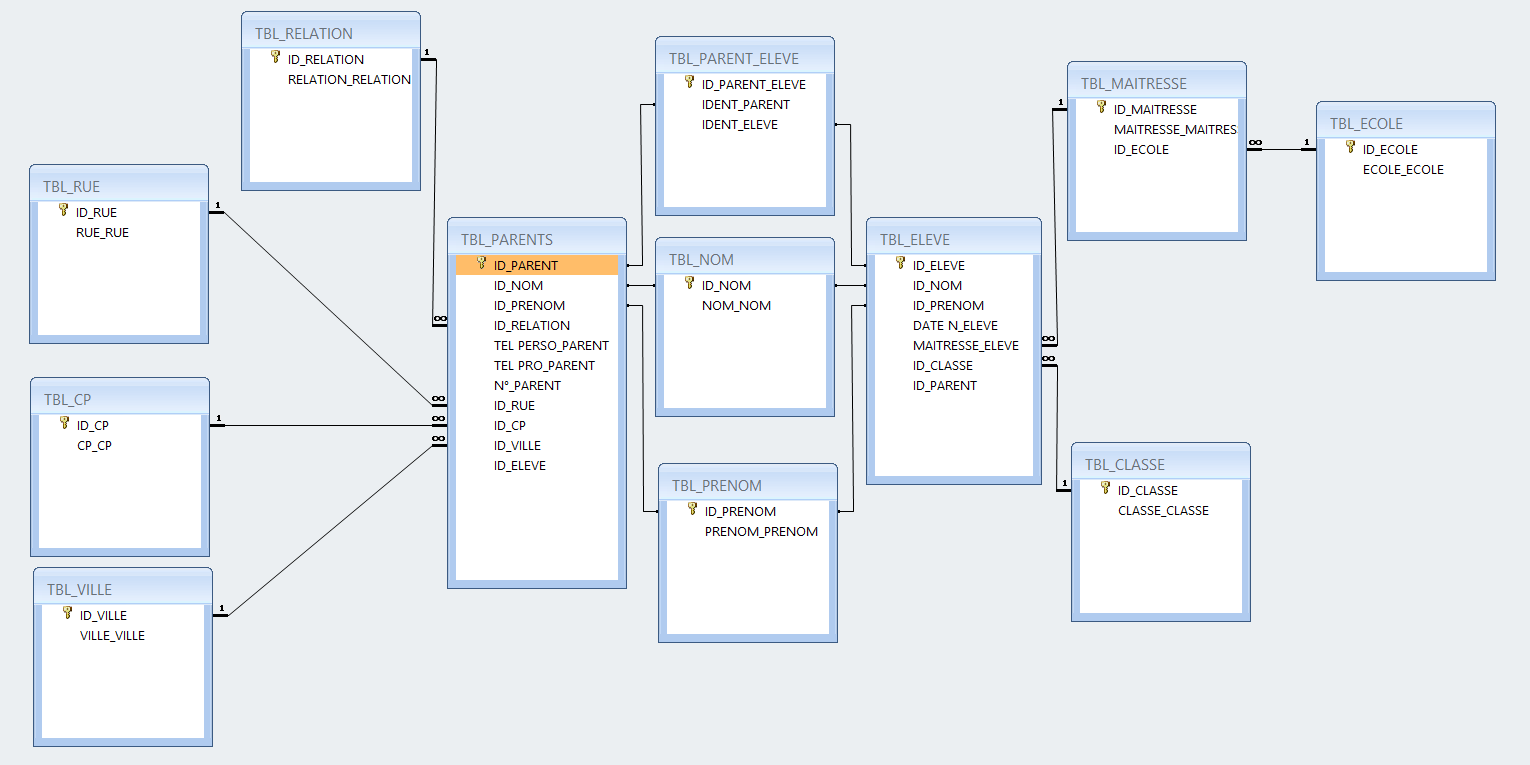Select the TBL_PRENOM table header

click(748, 485)
